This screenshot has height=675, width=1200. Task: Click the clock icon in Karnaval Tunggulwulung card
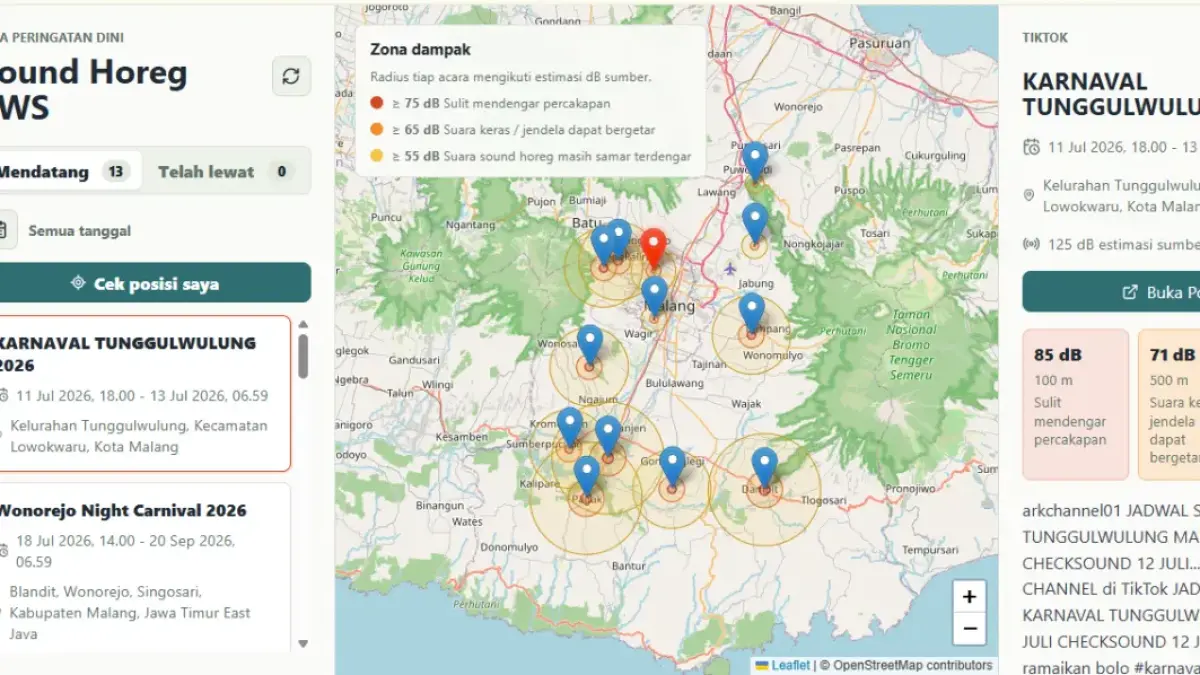(2, 395)
